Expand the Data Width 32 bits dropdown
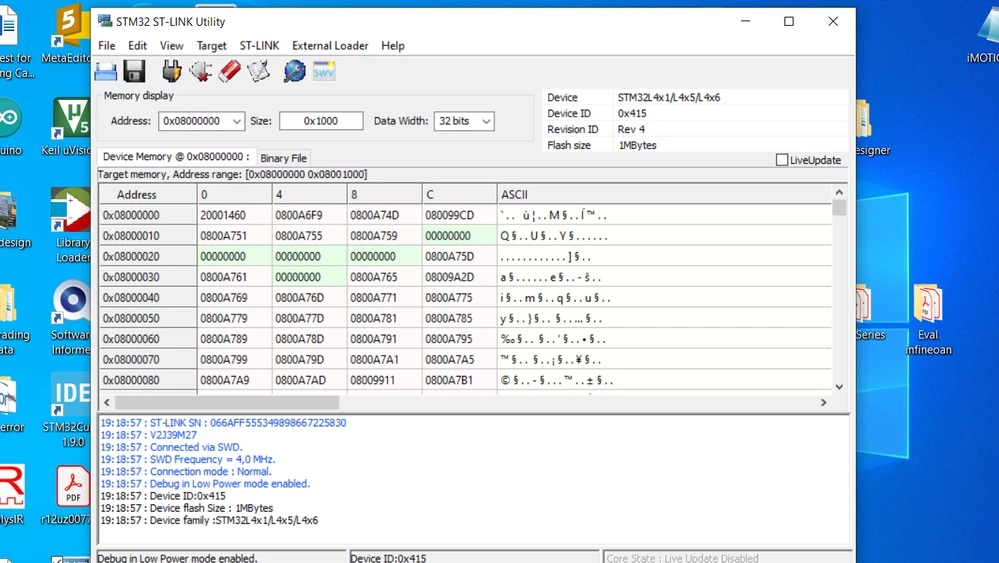This screenshot has height=563, width=999. pyautogui.click(x=486, y=121)
